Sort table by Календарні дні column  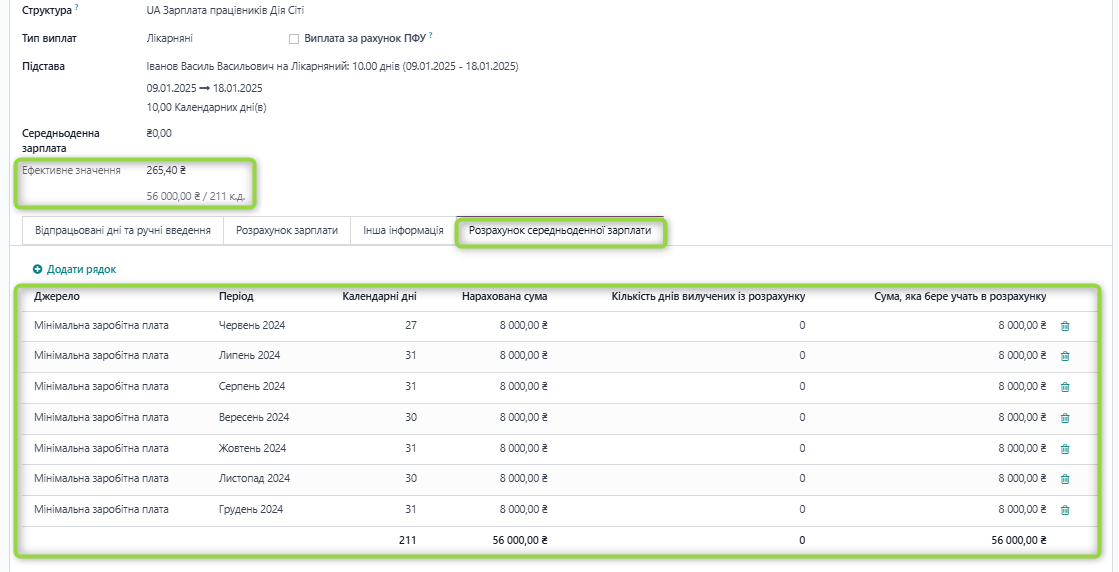tap(379, 297)
